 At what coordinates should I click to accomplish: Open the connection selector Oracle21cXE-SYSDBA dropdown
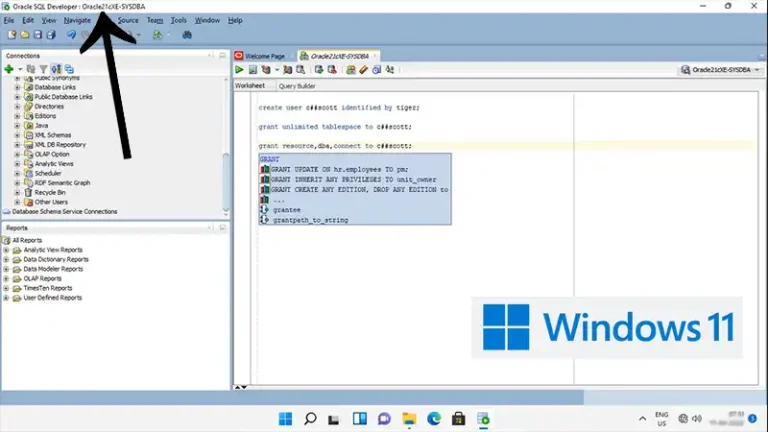tap(720, 70)
